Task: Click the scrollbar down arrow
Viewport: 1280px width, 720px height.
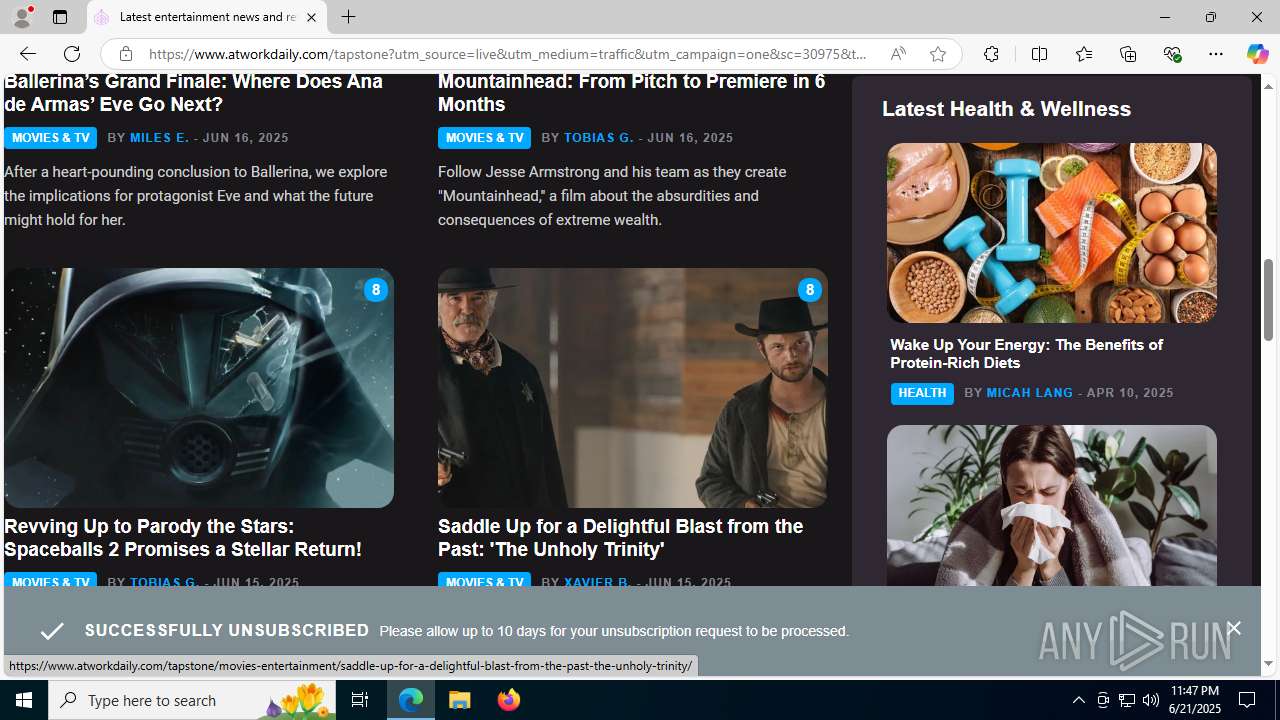Action: [1269, 664]
